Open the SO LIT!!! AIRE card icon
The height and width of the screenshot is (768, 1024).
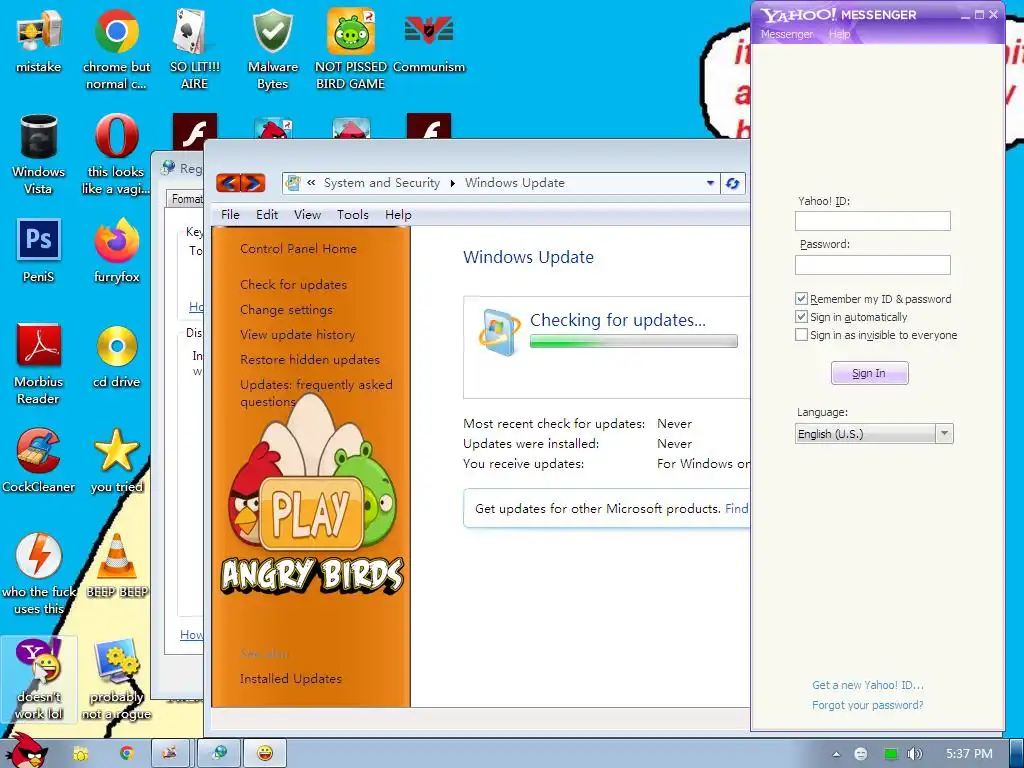(195, 49)
